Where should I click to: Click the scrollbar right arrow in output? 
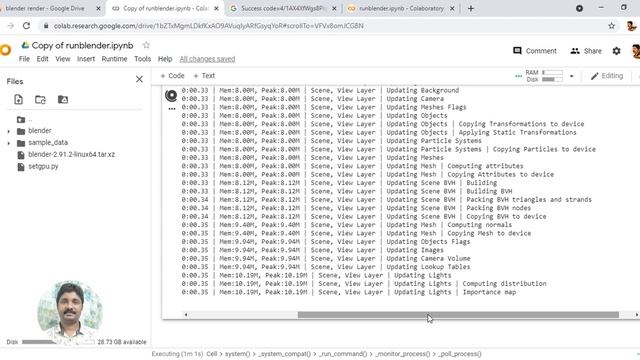point(636,315)
